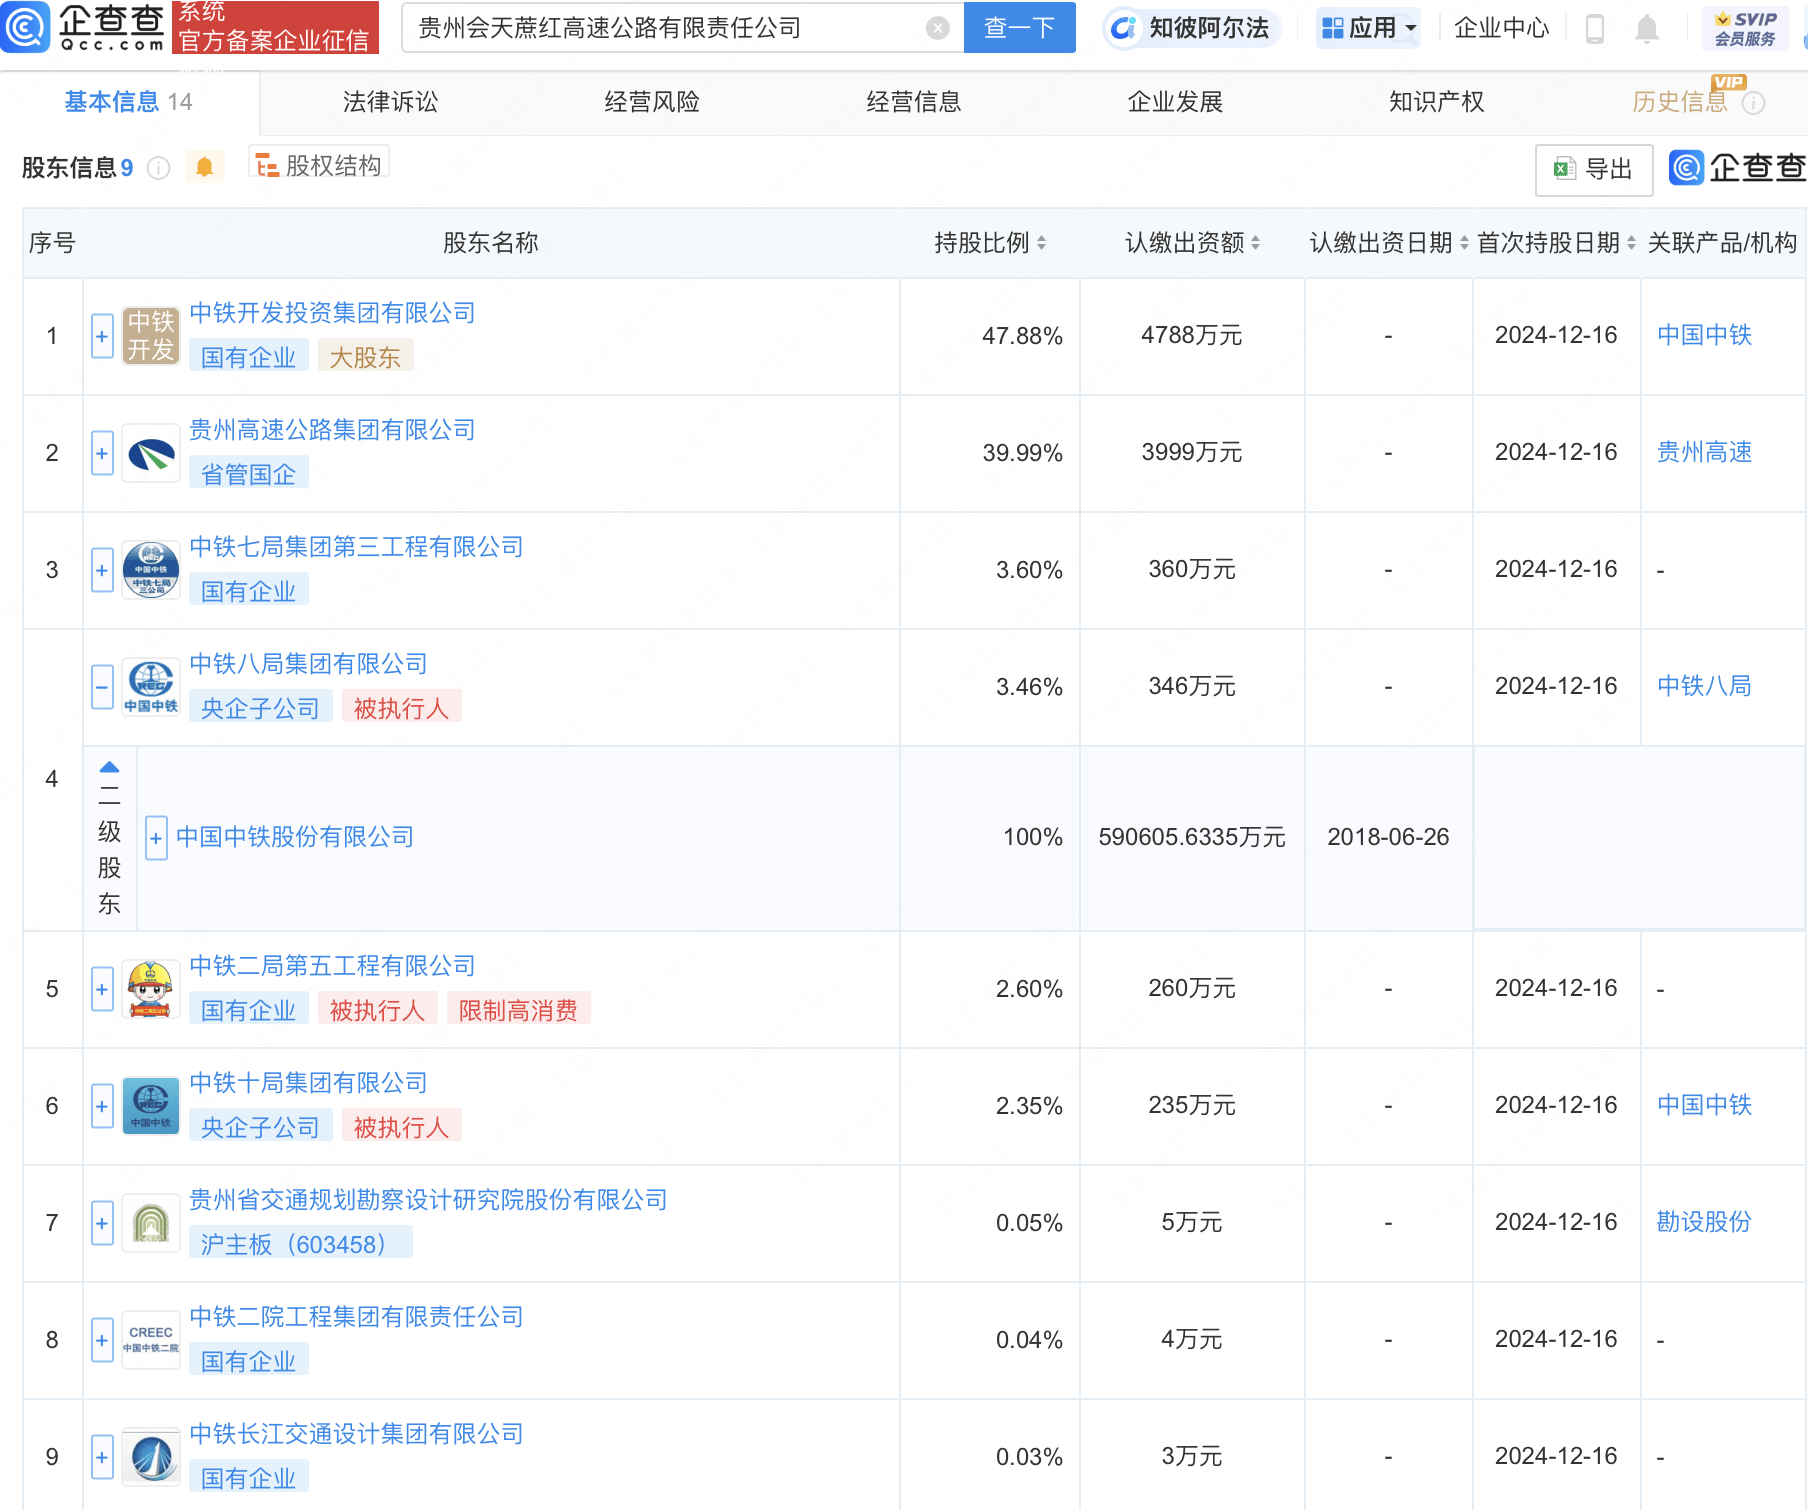Open 中铁八局集团有限公司 link
Image resolution: width=1808 pixels, height=1510 pixels.
(308, 664)
